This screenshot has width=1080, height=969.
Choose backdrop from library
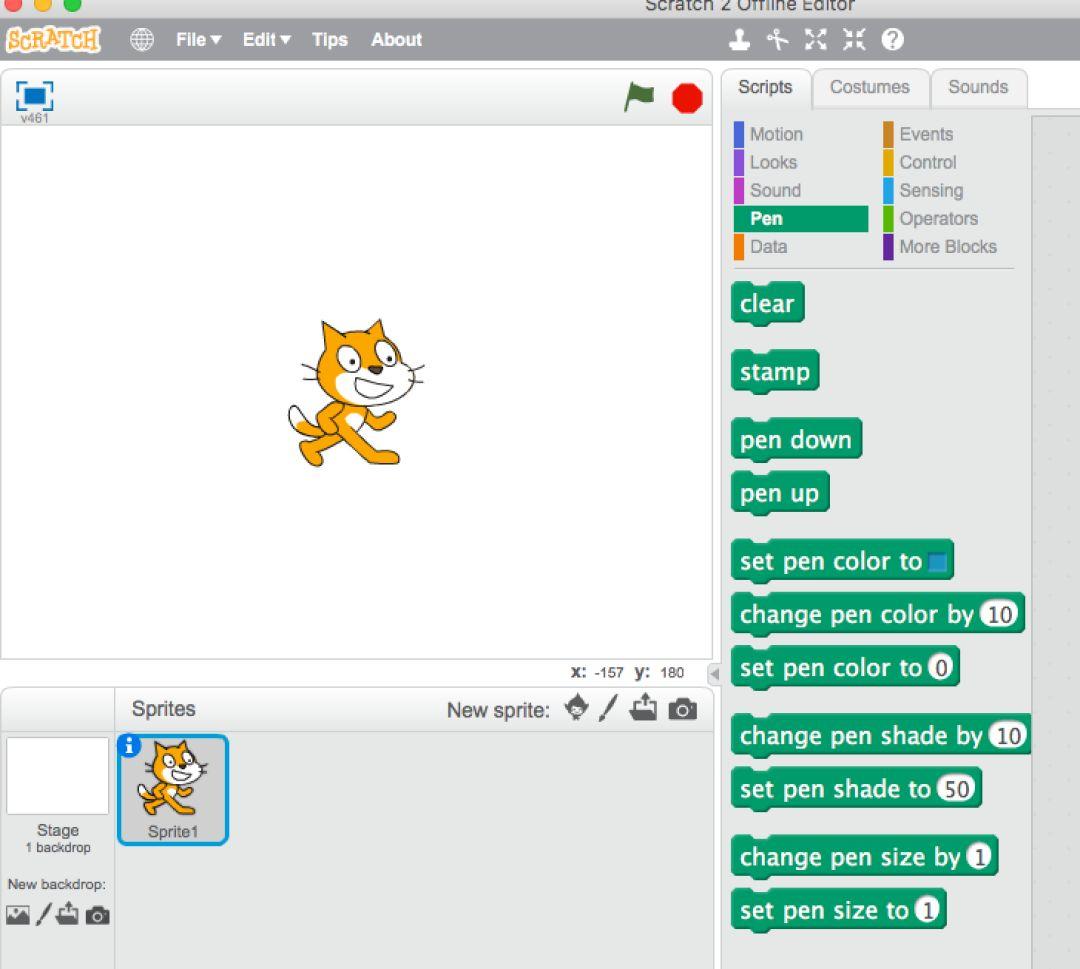(18, 915)
